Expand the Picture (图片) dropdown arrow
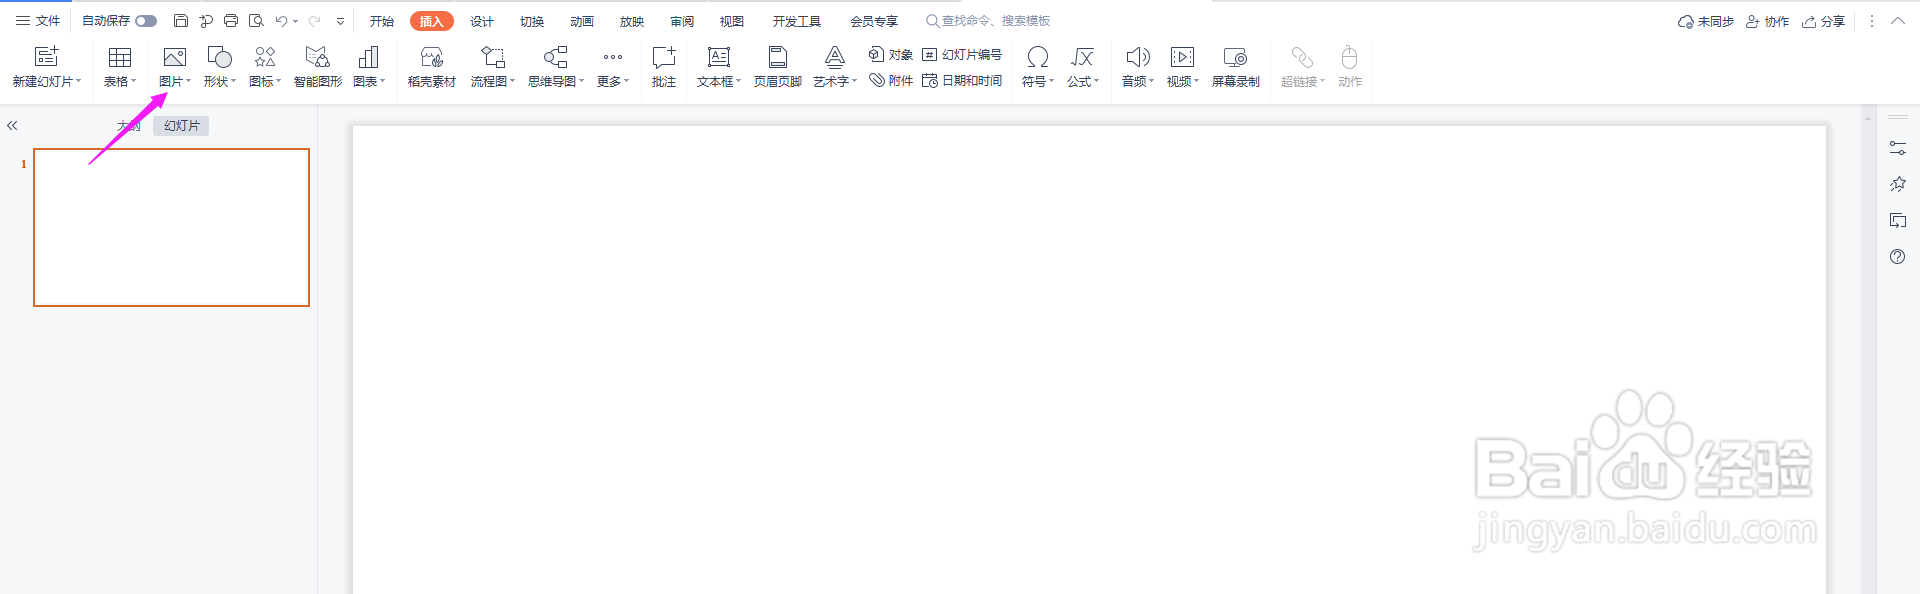The image size is (1920, 594). pyautogui.click(x=188, y=82)
